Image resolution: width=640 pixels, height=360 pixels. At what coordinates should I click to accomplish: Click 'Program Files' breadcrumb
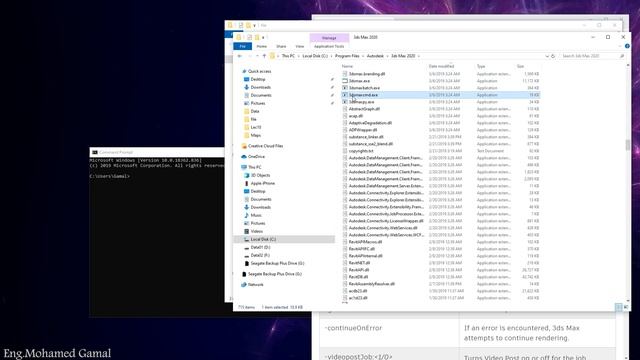click(347, 56)
